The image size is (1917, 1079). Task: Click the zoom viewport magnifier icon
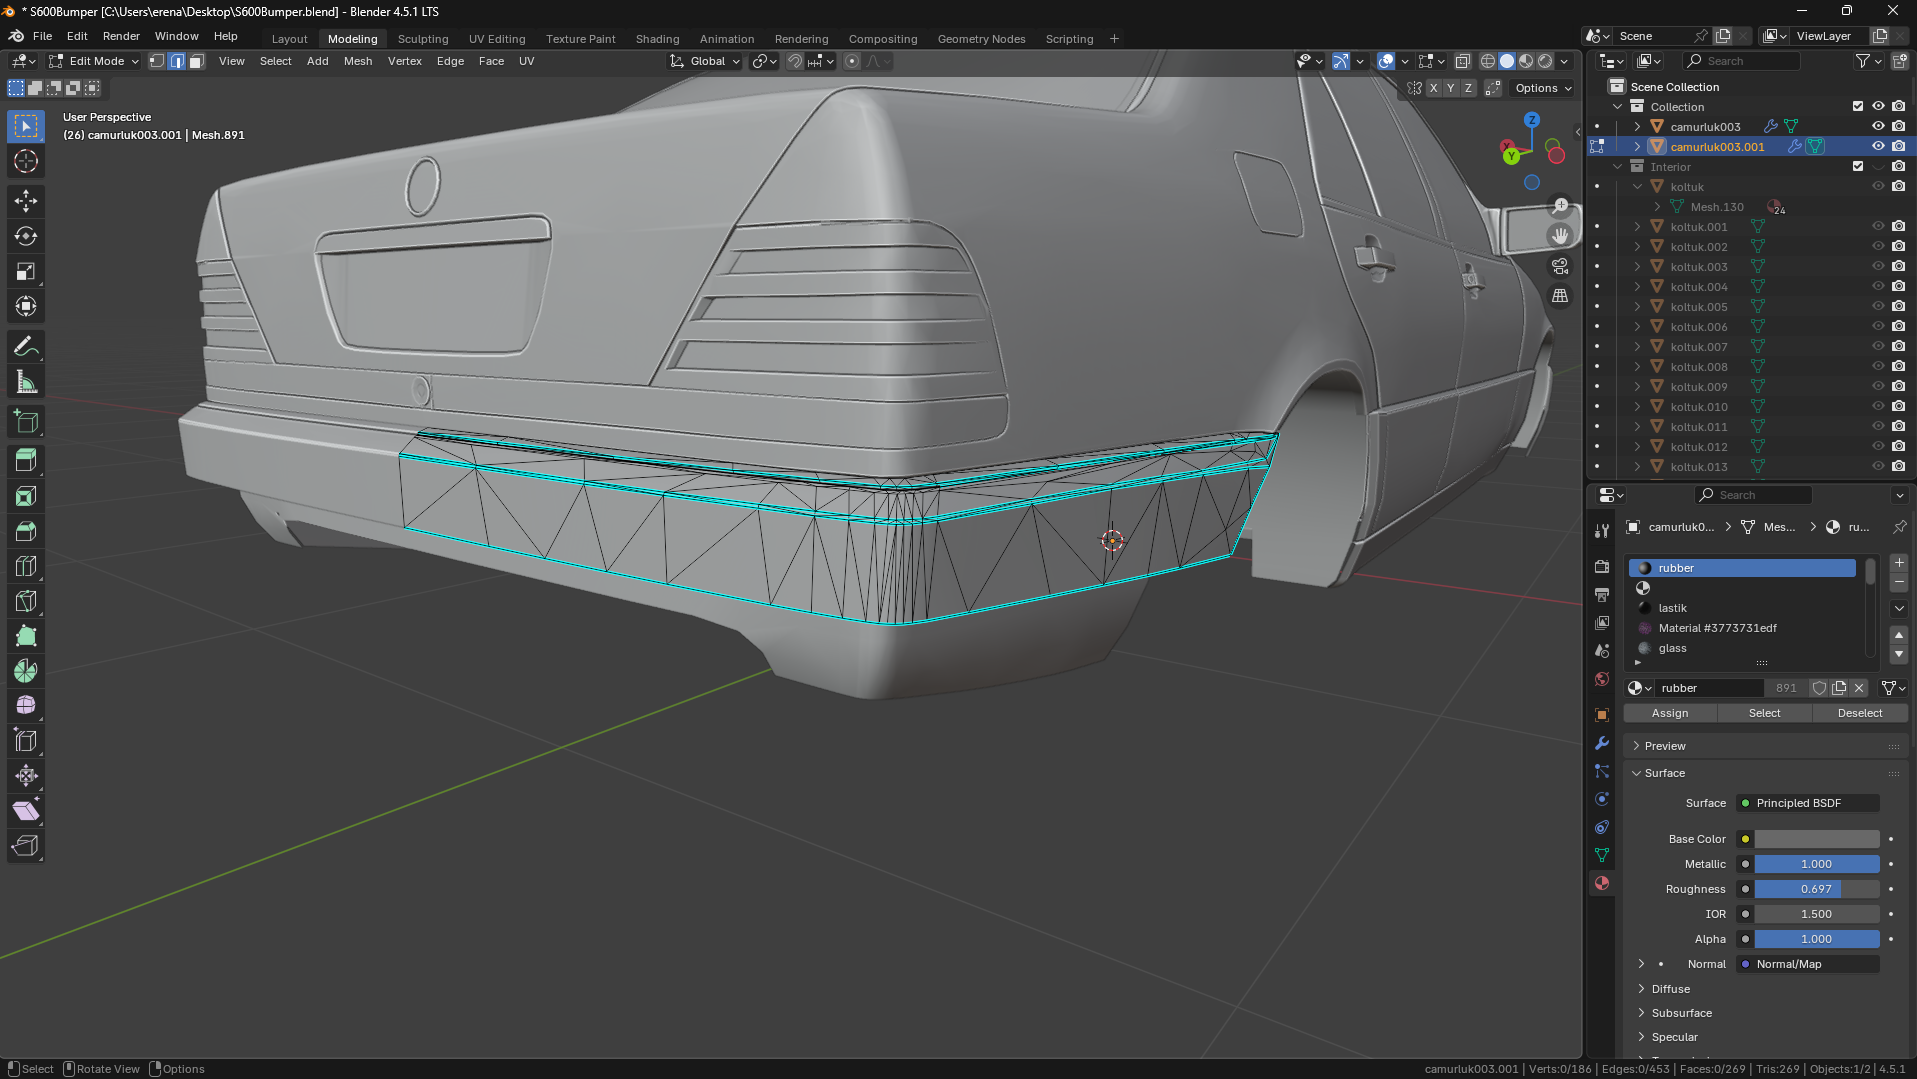(1560, 206)
